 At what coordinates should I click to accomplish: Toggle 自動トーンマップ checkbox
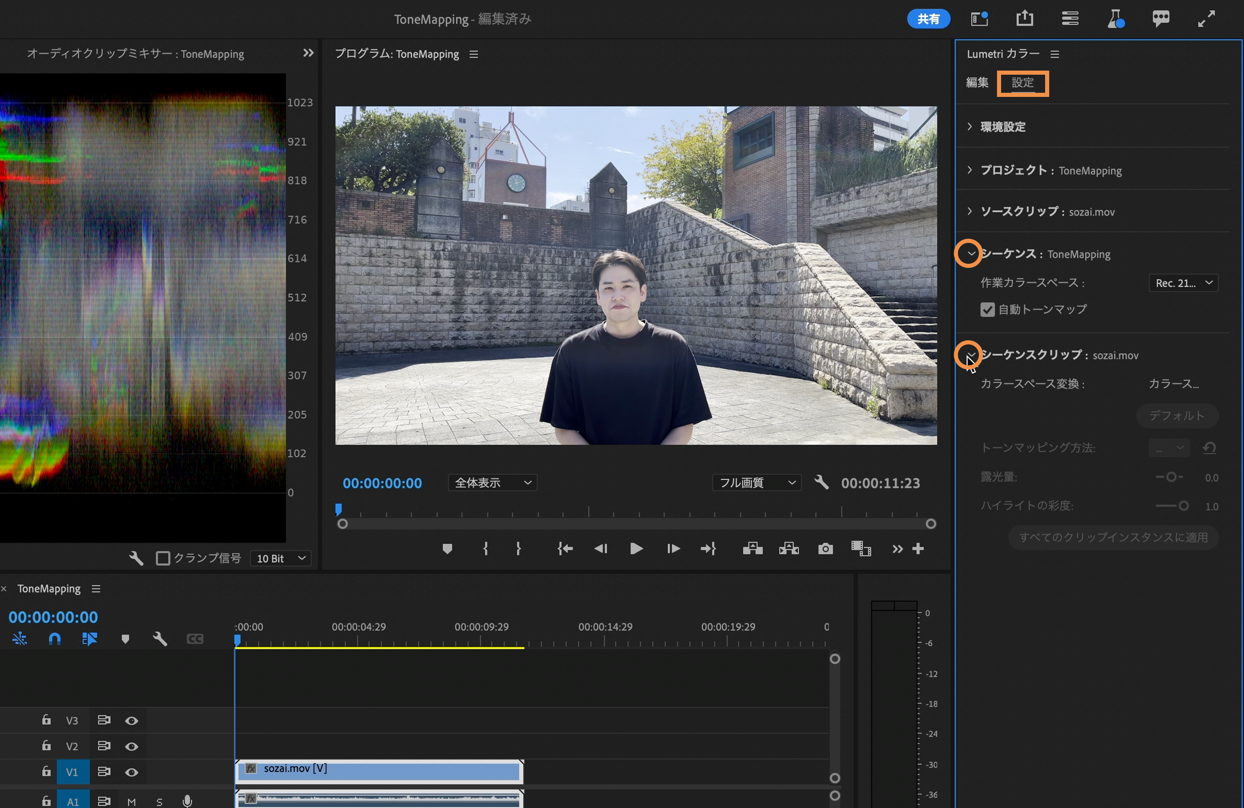tap(988, 310)
